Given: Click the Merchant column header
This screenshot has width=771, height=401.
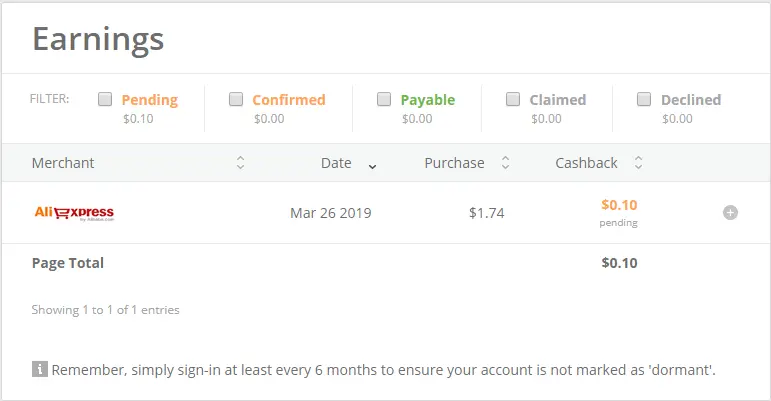Looking at the screenshot, I should pyautogui.click(x=63, y=163).
